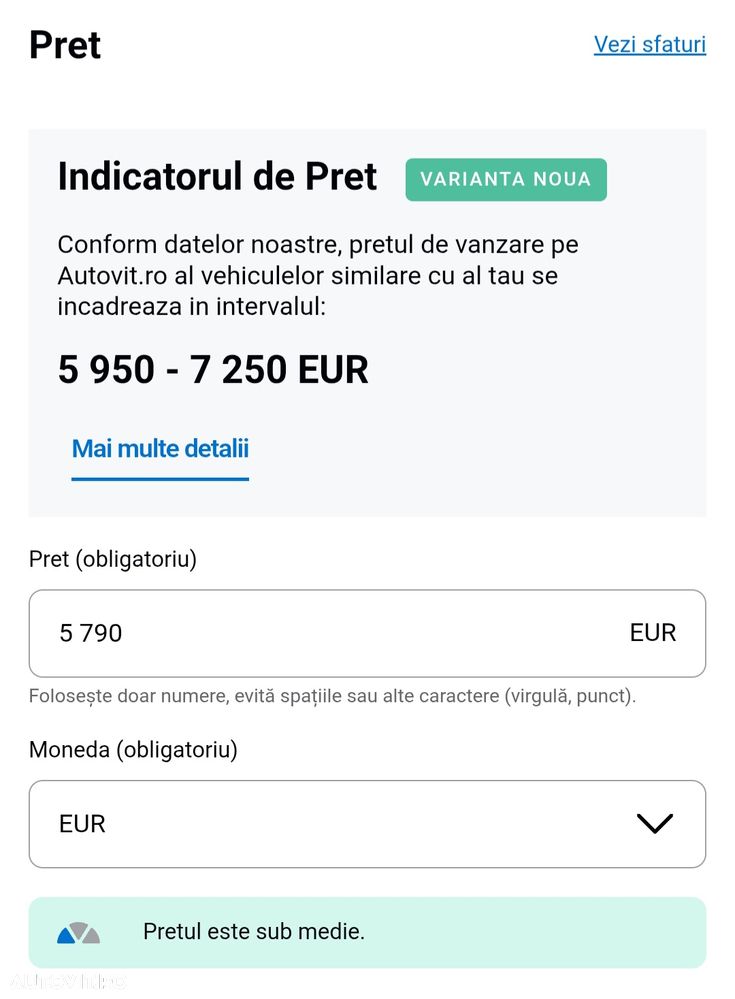Click the Autovit watermark logo at the bottom
The height and width of the screenshot is (999, 735).
click(65, 981)
